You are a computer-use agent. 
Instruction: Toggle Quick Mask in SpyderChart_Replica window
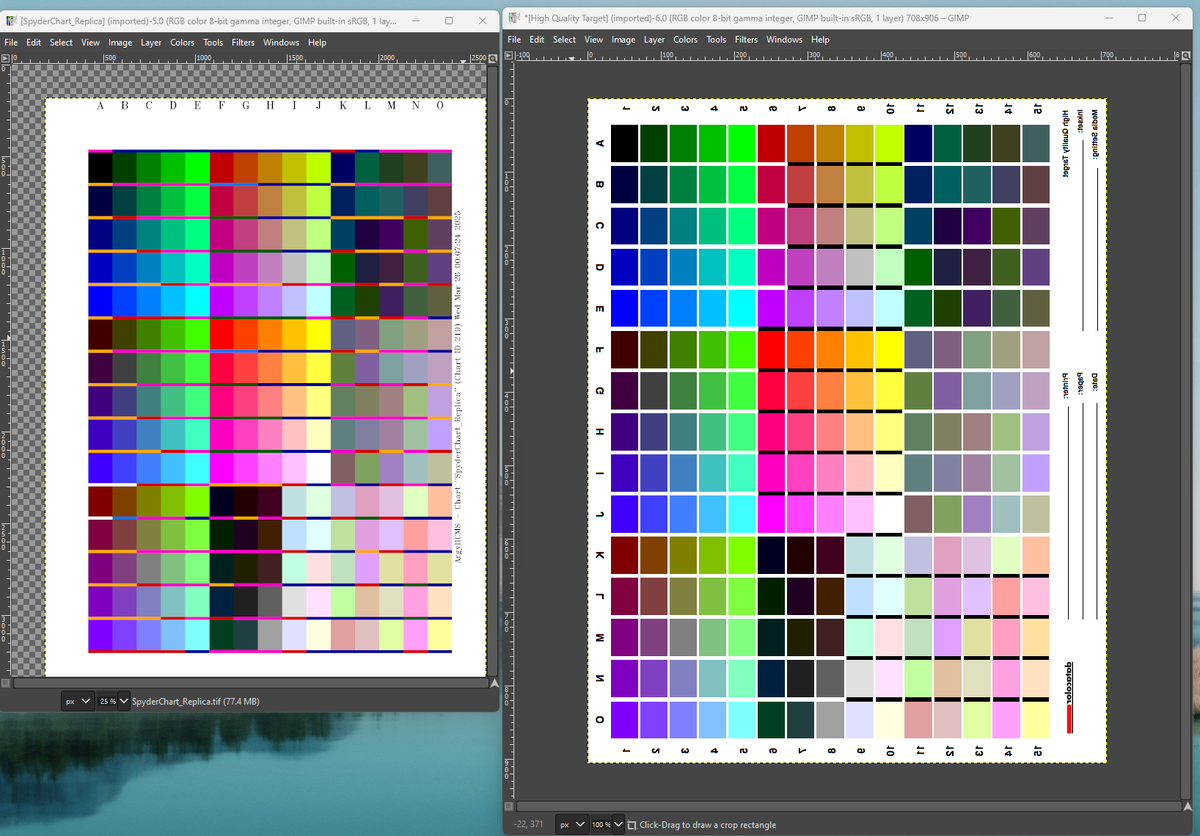(x=6, y=684)
